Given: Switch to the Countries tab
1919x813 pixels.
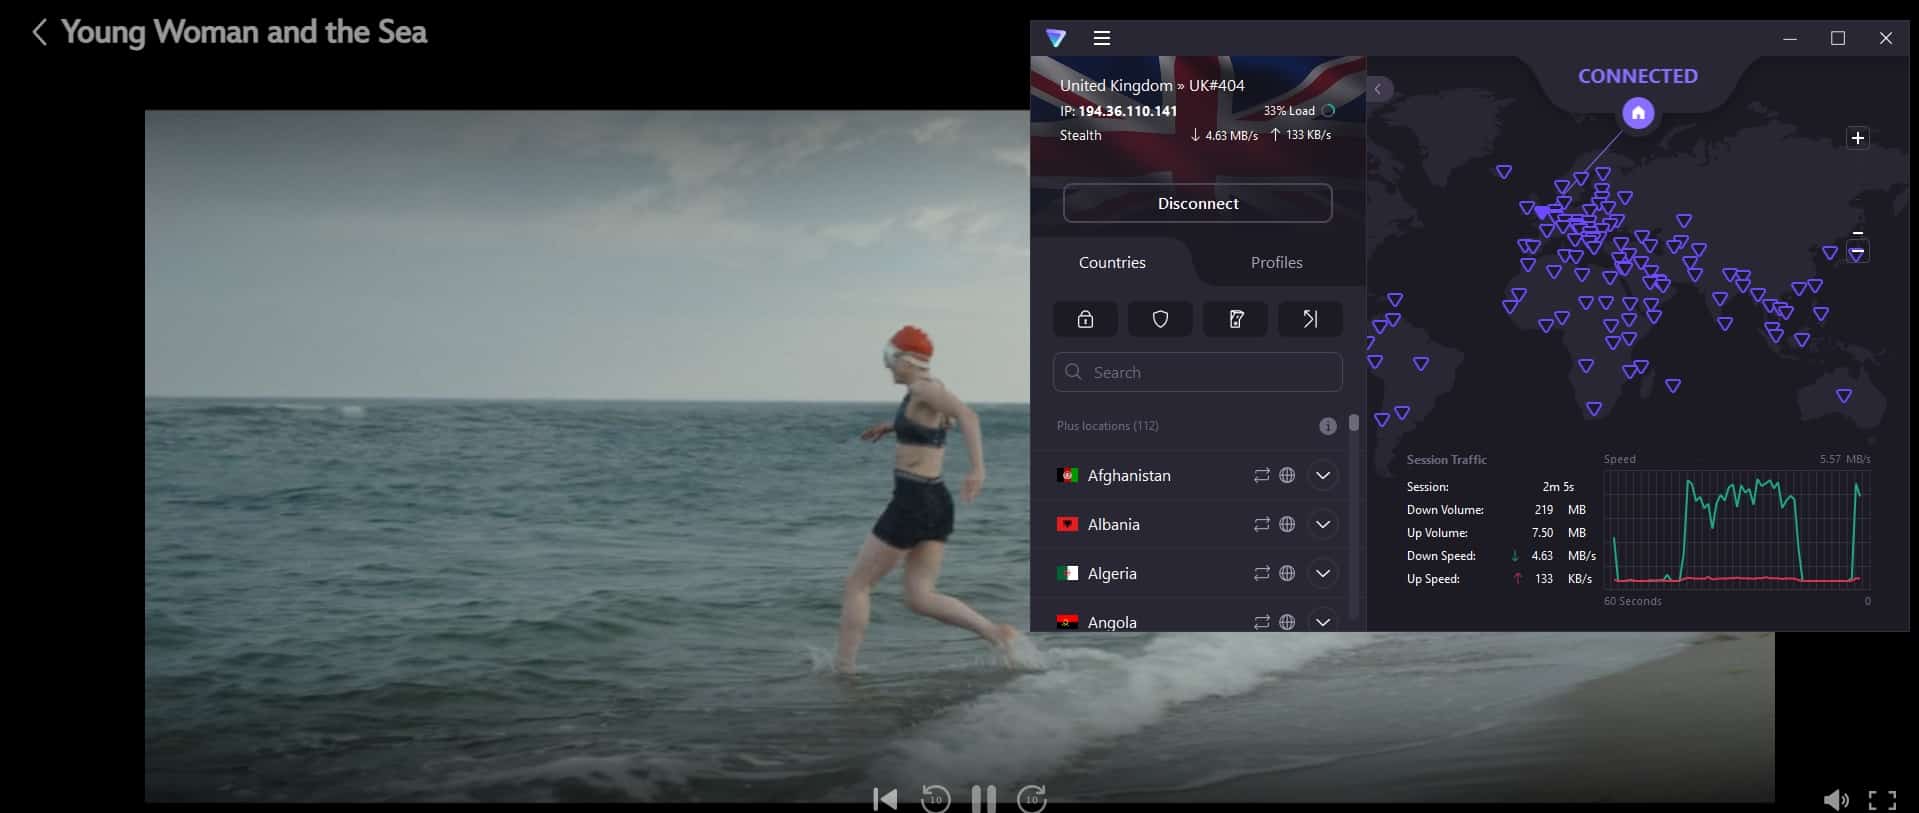Looking at the screenshot, I should click(1112, 262).
